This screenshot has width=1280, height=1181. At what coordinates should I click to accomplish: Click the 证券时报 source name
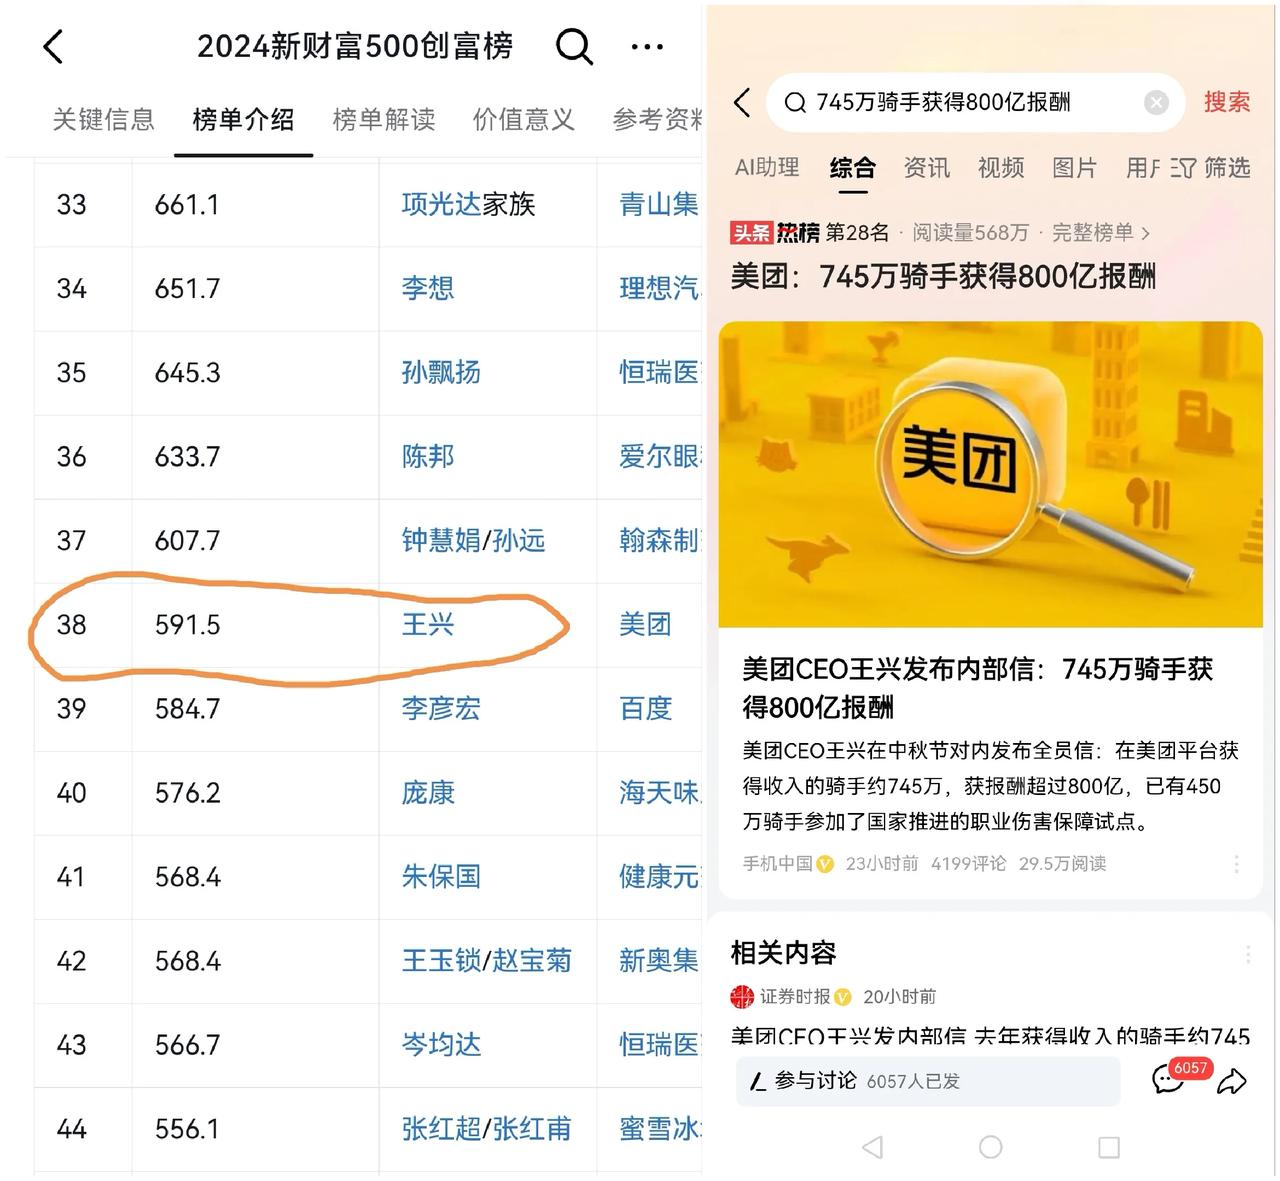[795, 997]
